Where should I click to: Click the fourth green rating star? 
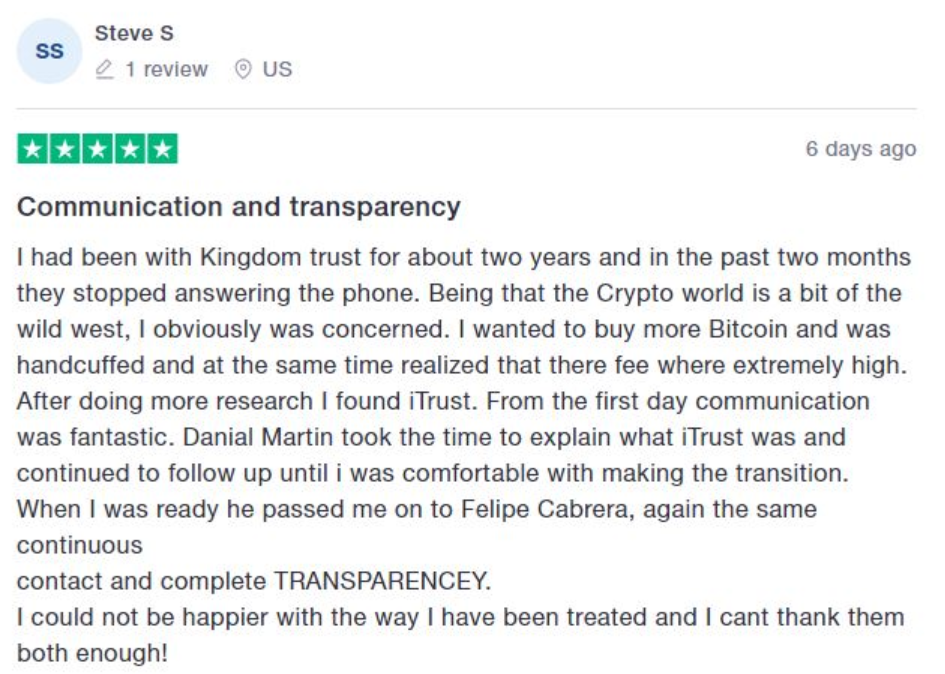(x=130, y=149)
